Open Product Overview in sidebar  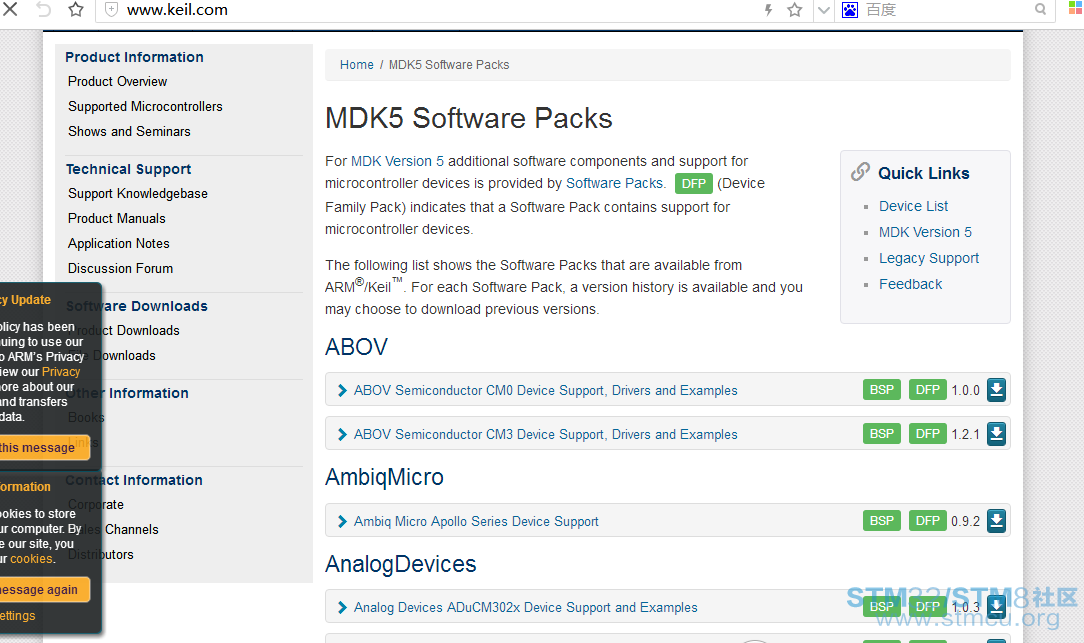coord(118,82)
